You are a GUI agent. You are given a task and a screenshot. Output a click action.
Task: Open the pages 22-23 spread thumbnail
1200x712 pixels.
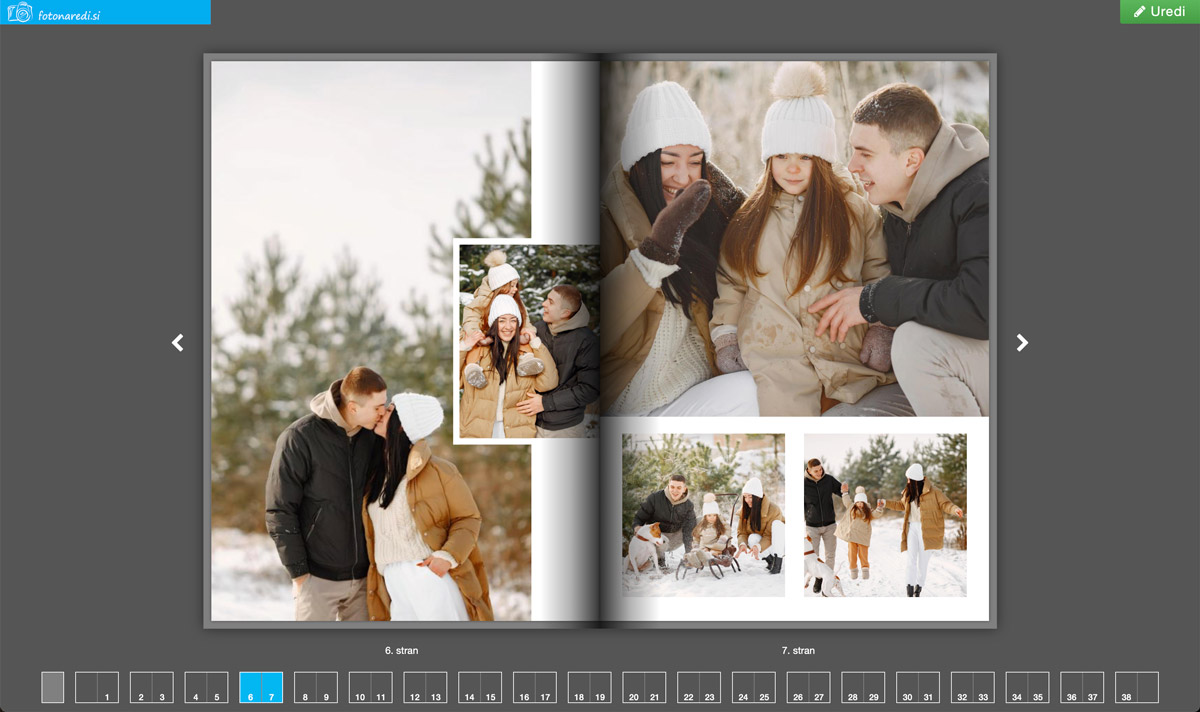click(698, 687)
